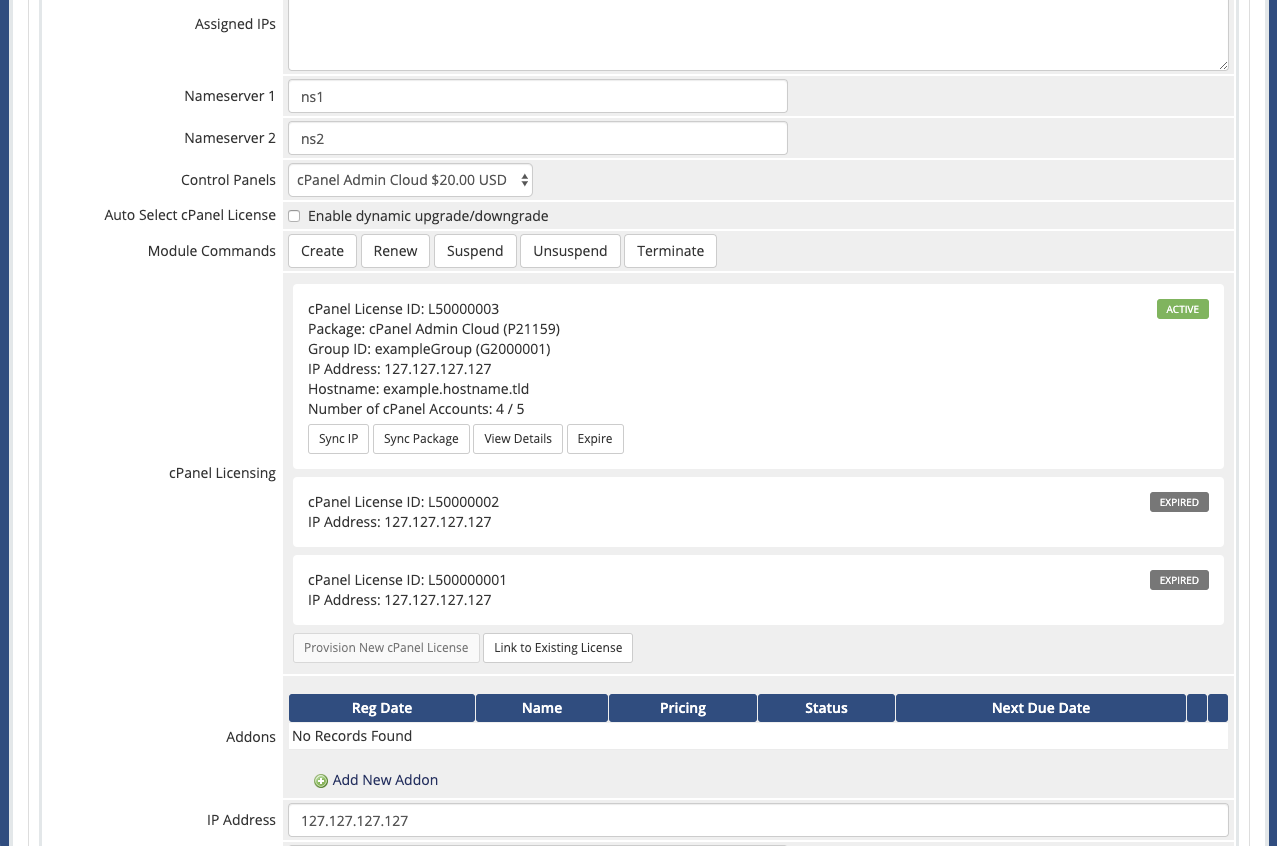The width and height of the screenshot is (1277, 846).
Task: Click the 'Auto Select cPanel License' label
Action: point(190,215)
